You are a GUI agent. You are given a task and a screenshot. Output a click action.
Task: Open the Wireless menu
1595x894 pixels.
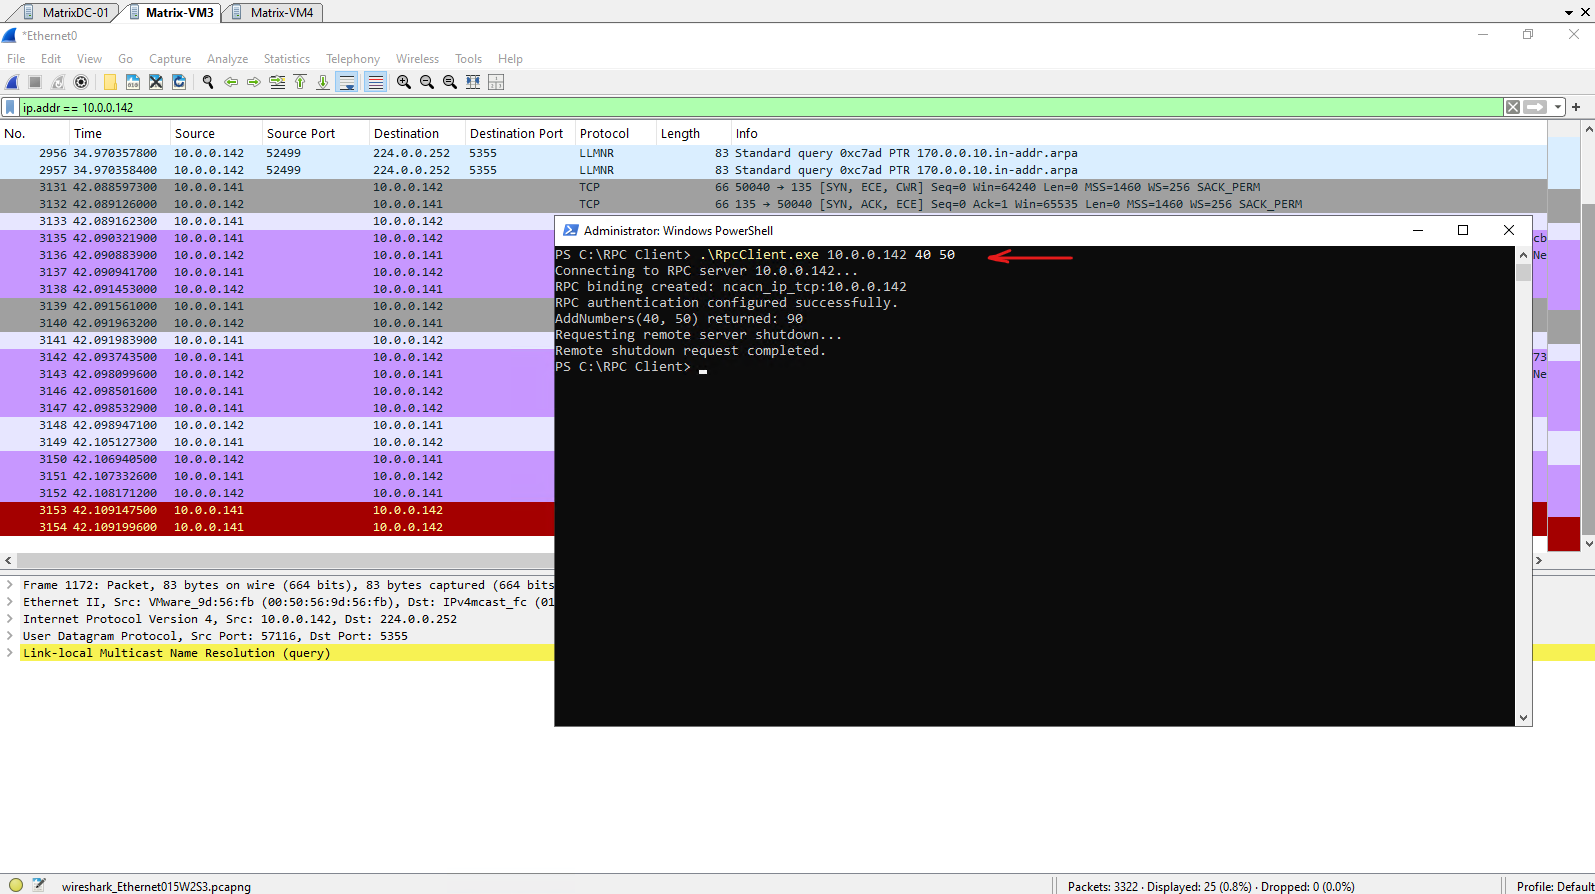click(417, 59)
